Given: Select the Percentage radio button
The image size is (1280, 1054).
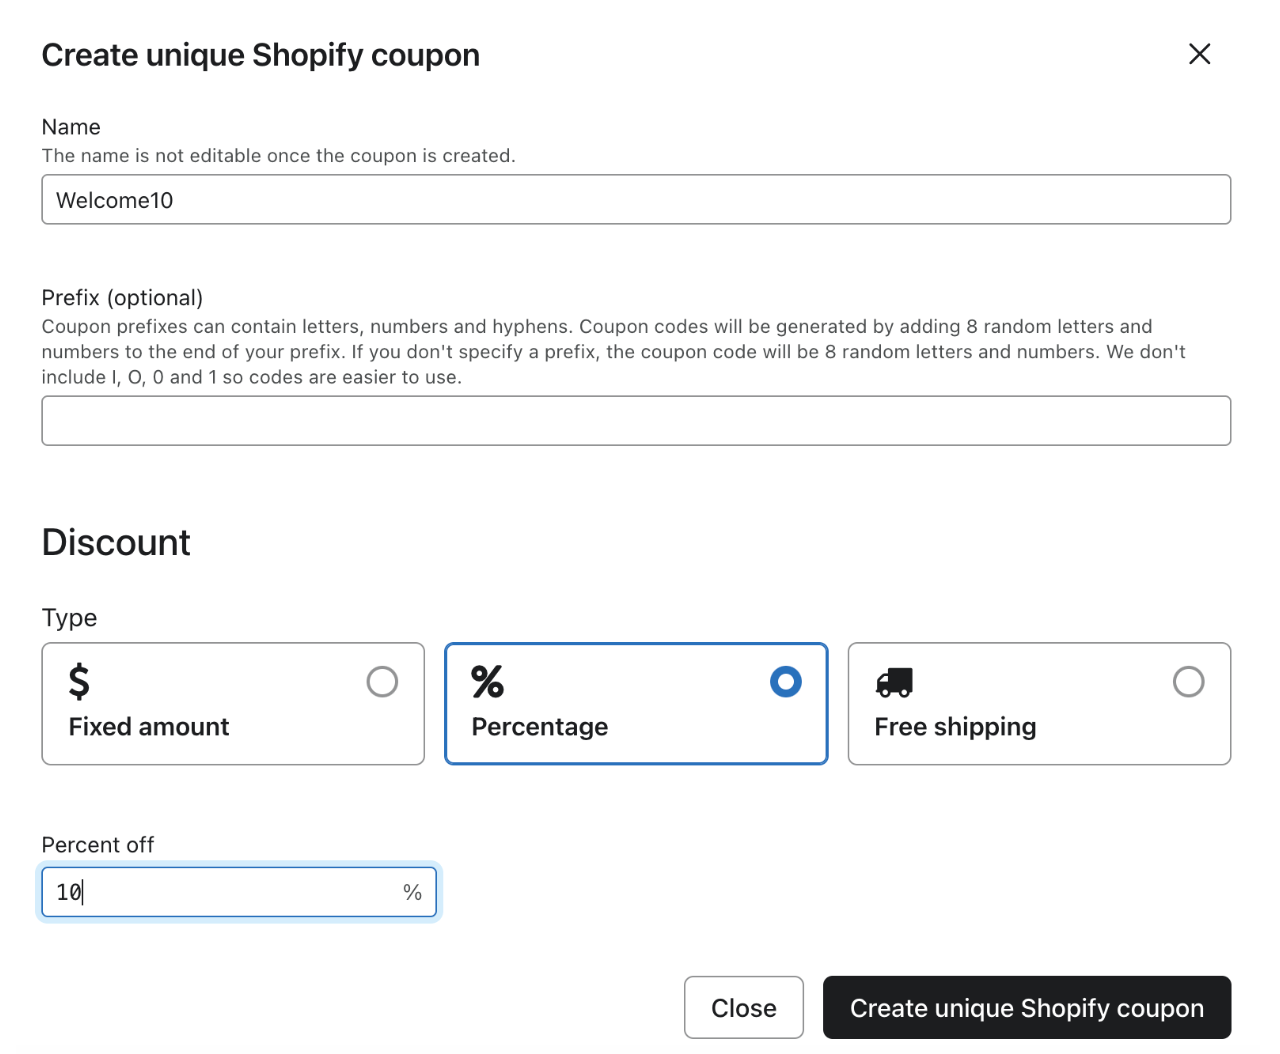Looking at the screenshot, I should (x=786, y=682).
